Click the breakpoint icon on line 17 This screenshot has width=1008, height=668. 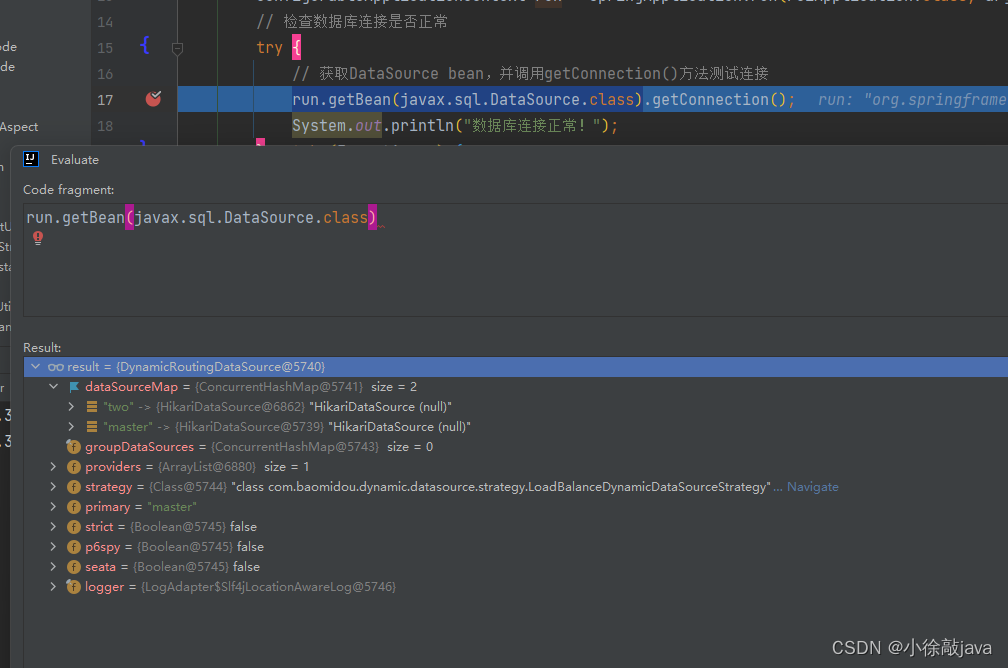click(153, 98)
